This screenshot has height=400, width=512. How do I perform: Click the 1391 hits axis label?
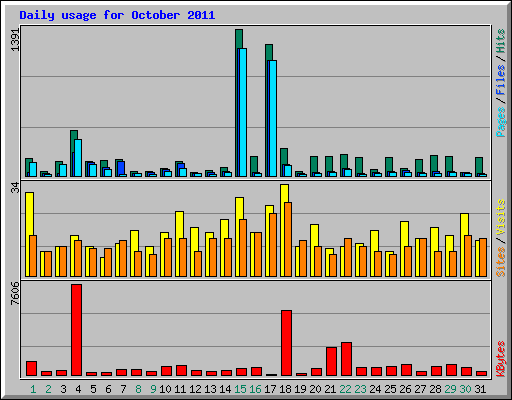click(x=16, y=39)
